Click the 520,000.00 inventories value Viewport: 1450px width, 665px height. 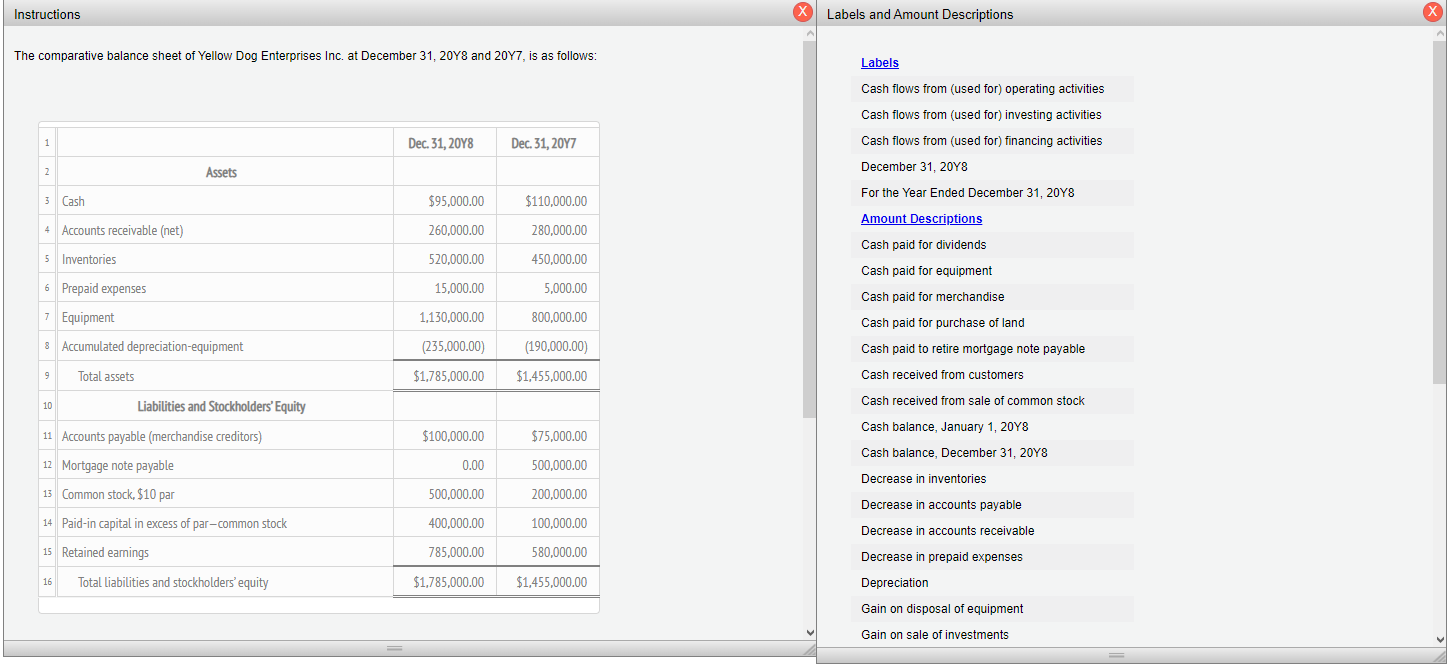coord(457,260)
